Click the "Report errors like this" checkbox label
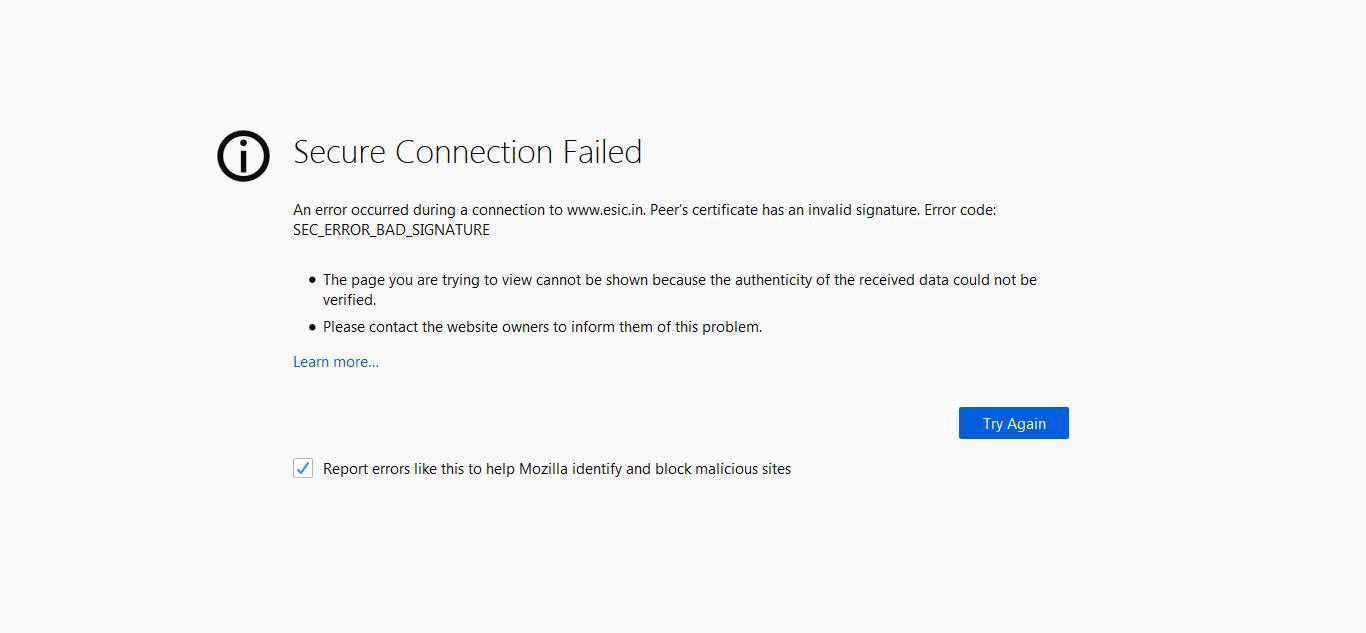1366x633 pixels. click(x=556, y=469)
